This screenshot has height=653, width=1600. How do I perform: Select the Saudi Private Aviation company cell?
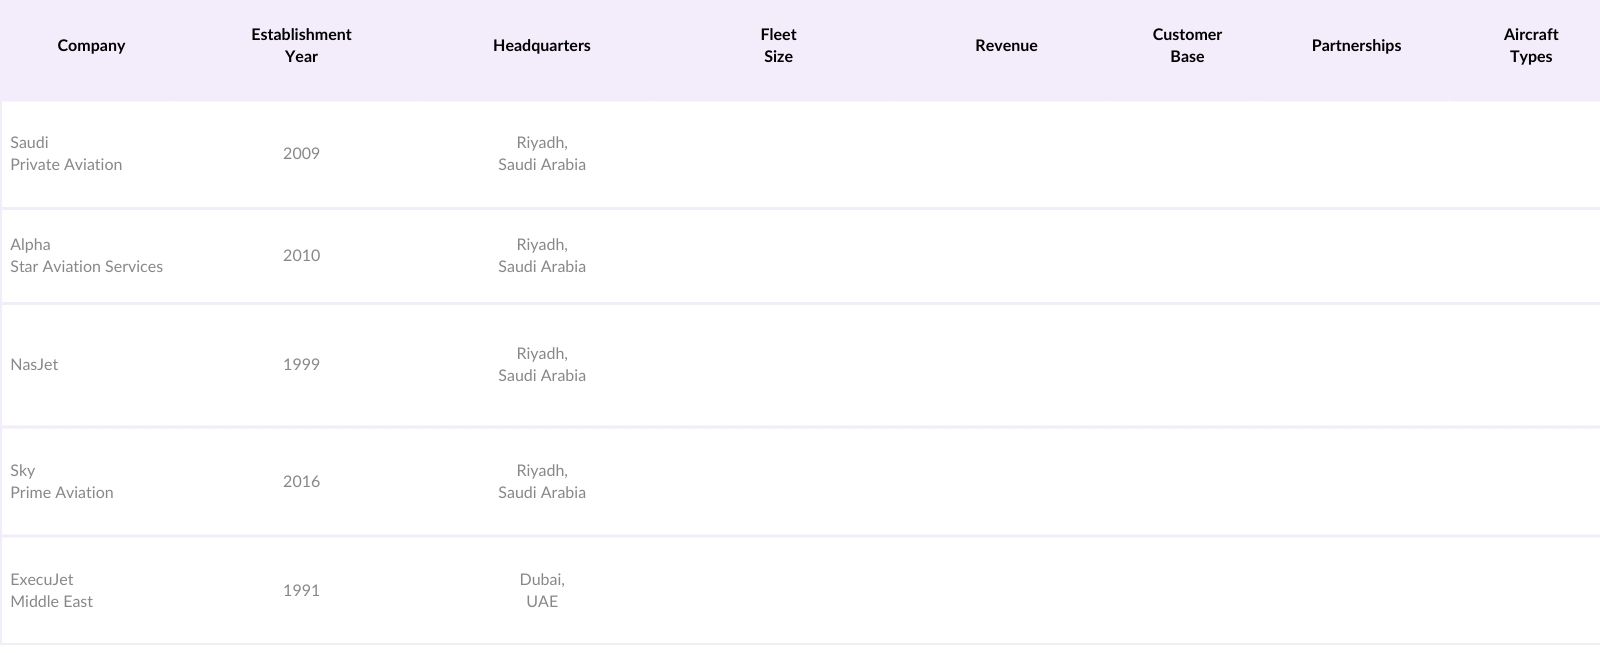point(66,153)
